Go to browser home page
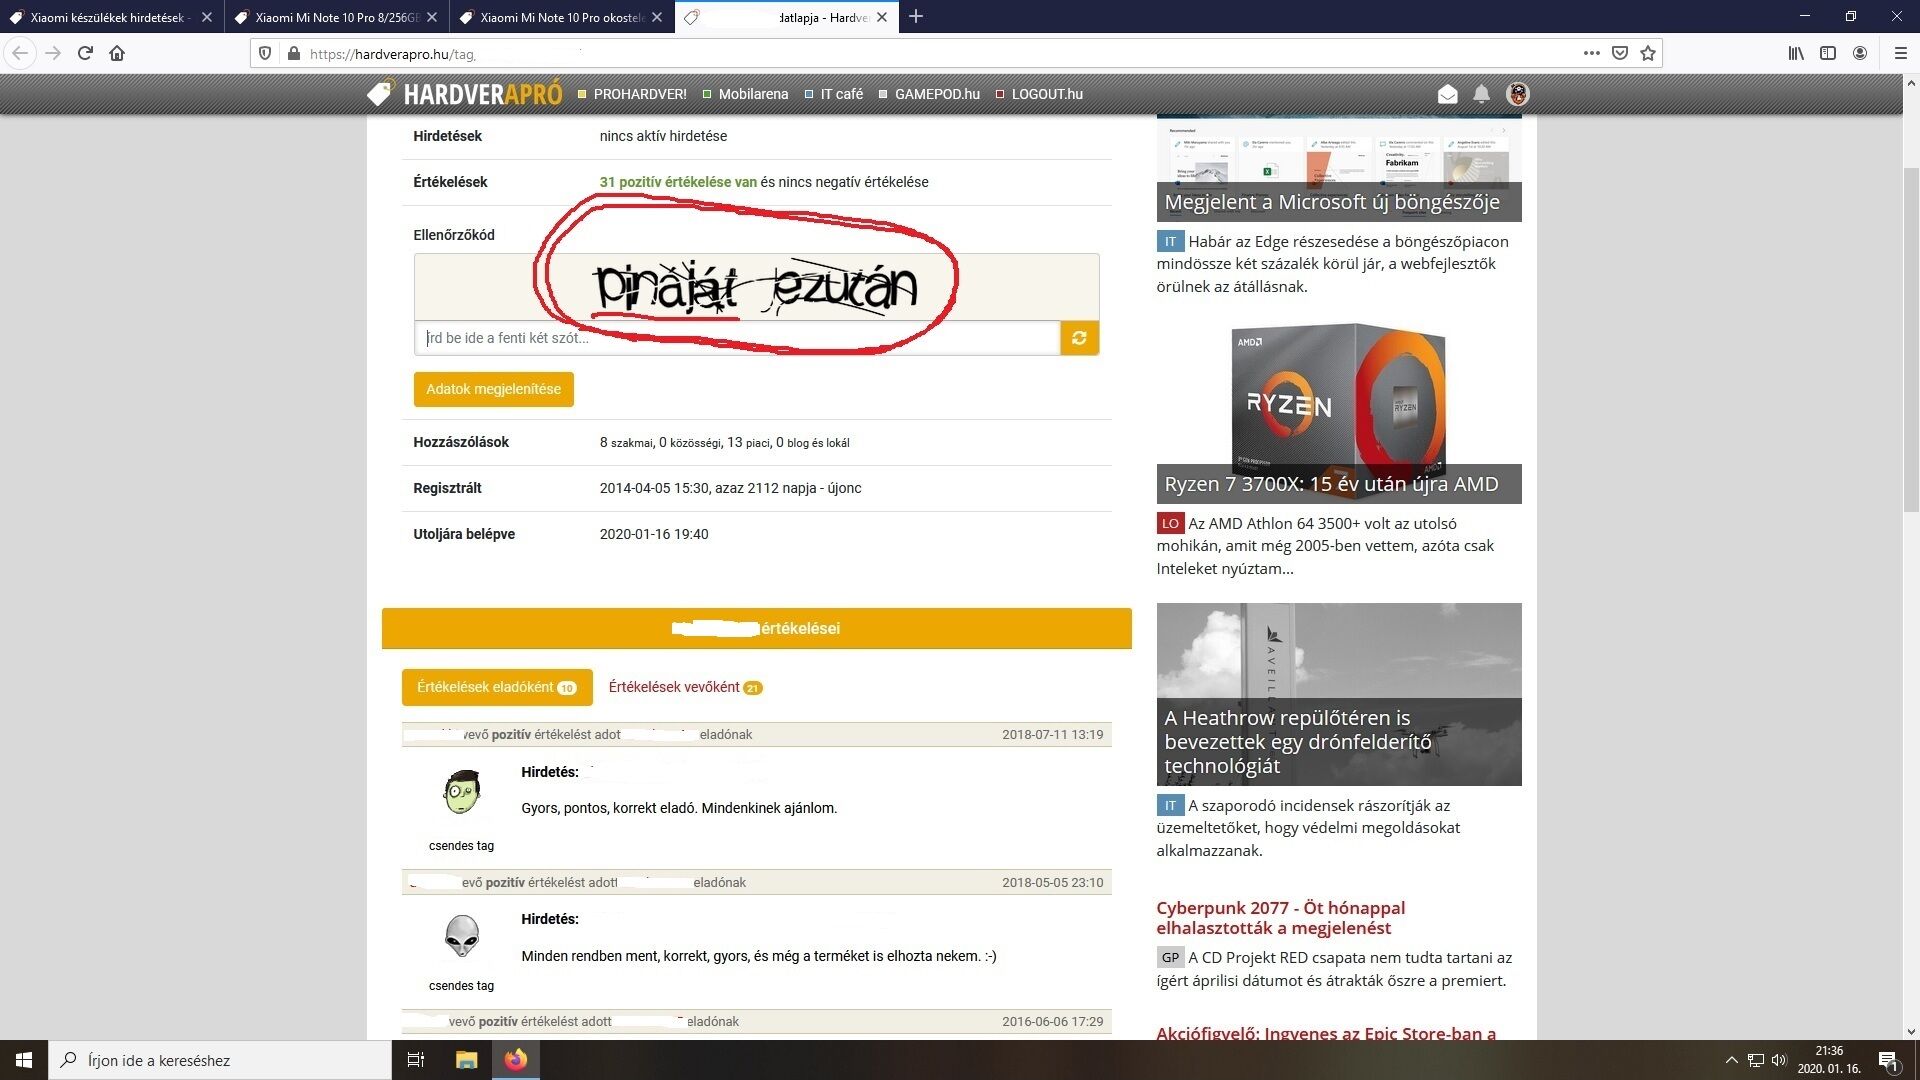 pos(117,53)
